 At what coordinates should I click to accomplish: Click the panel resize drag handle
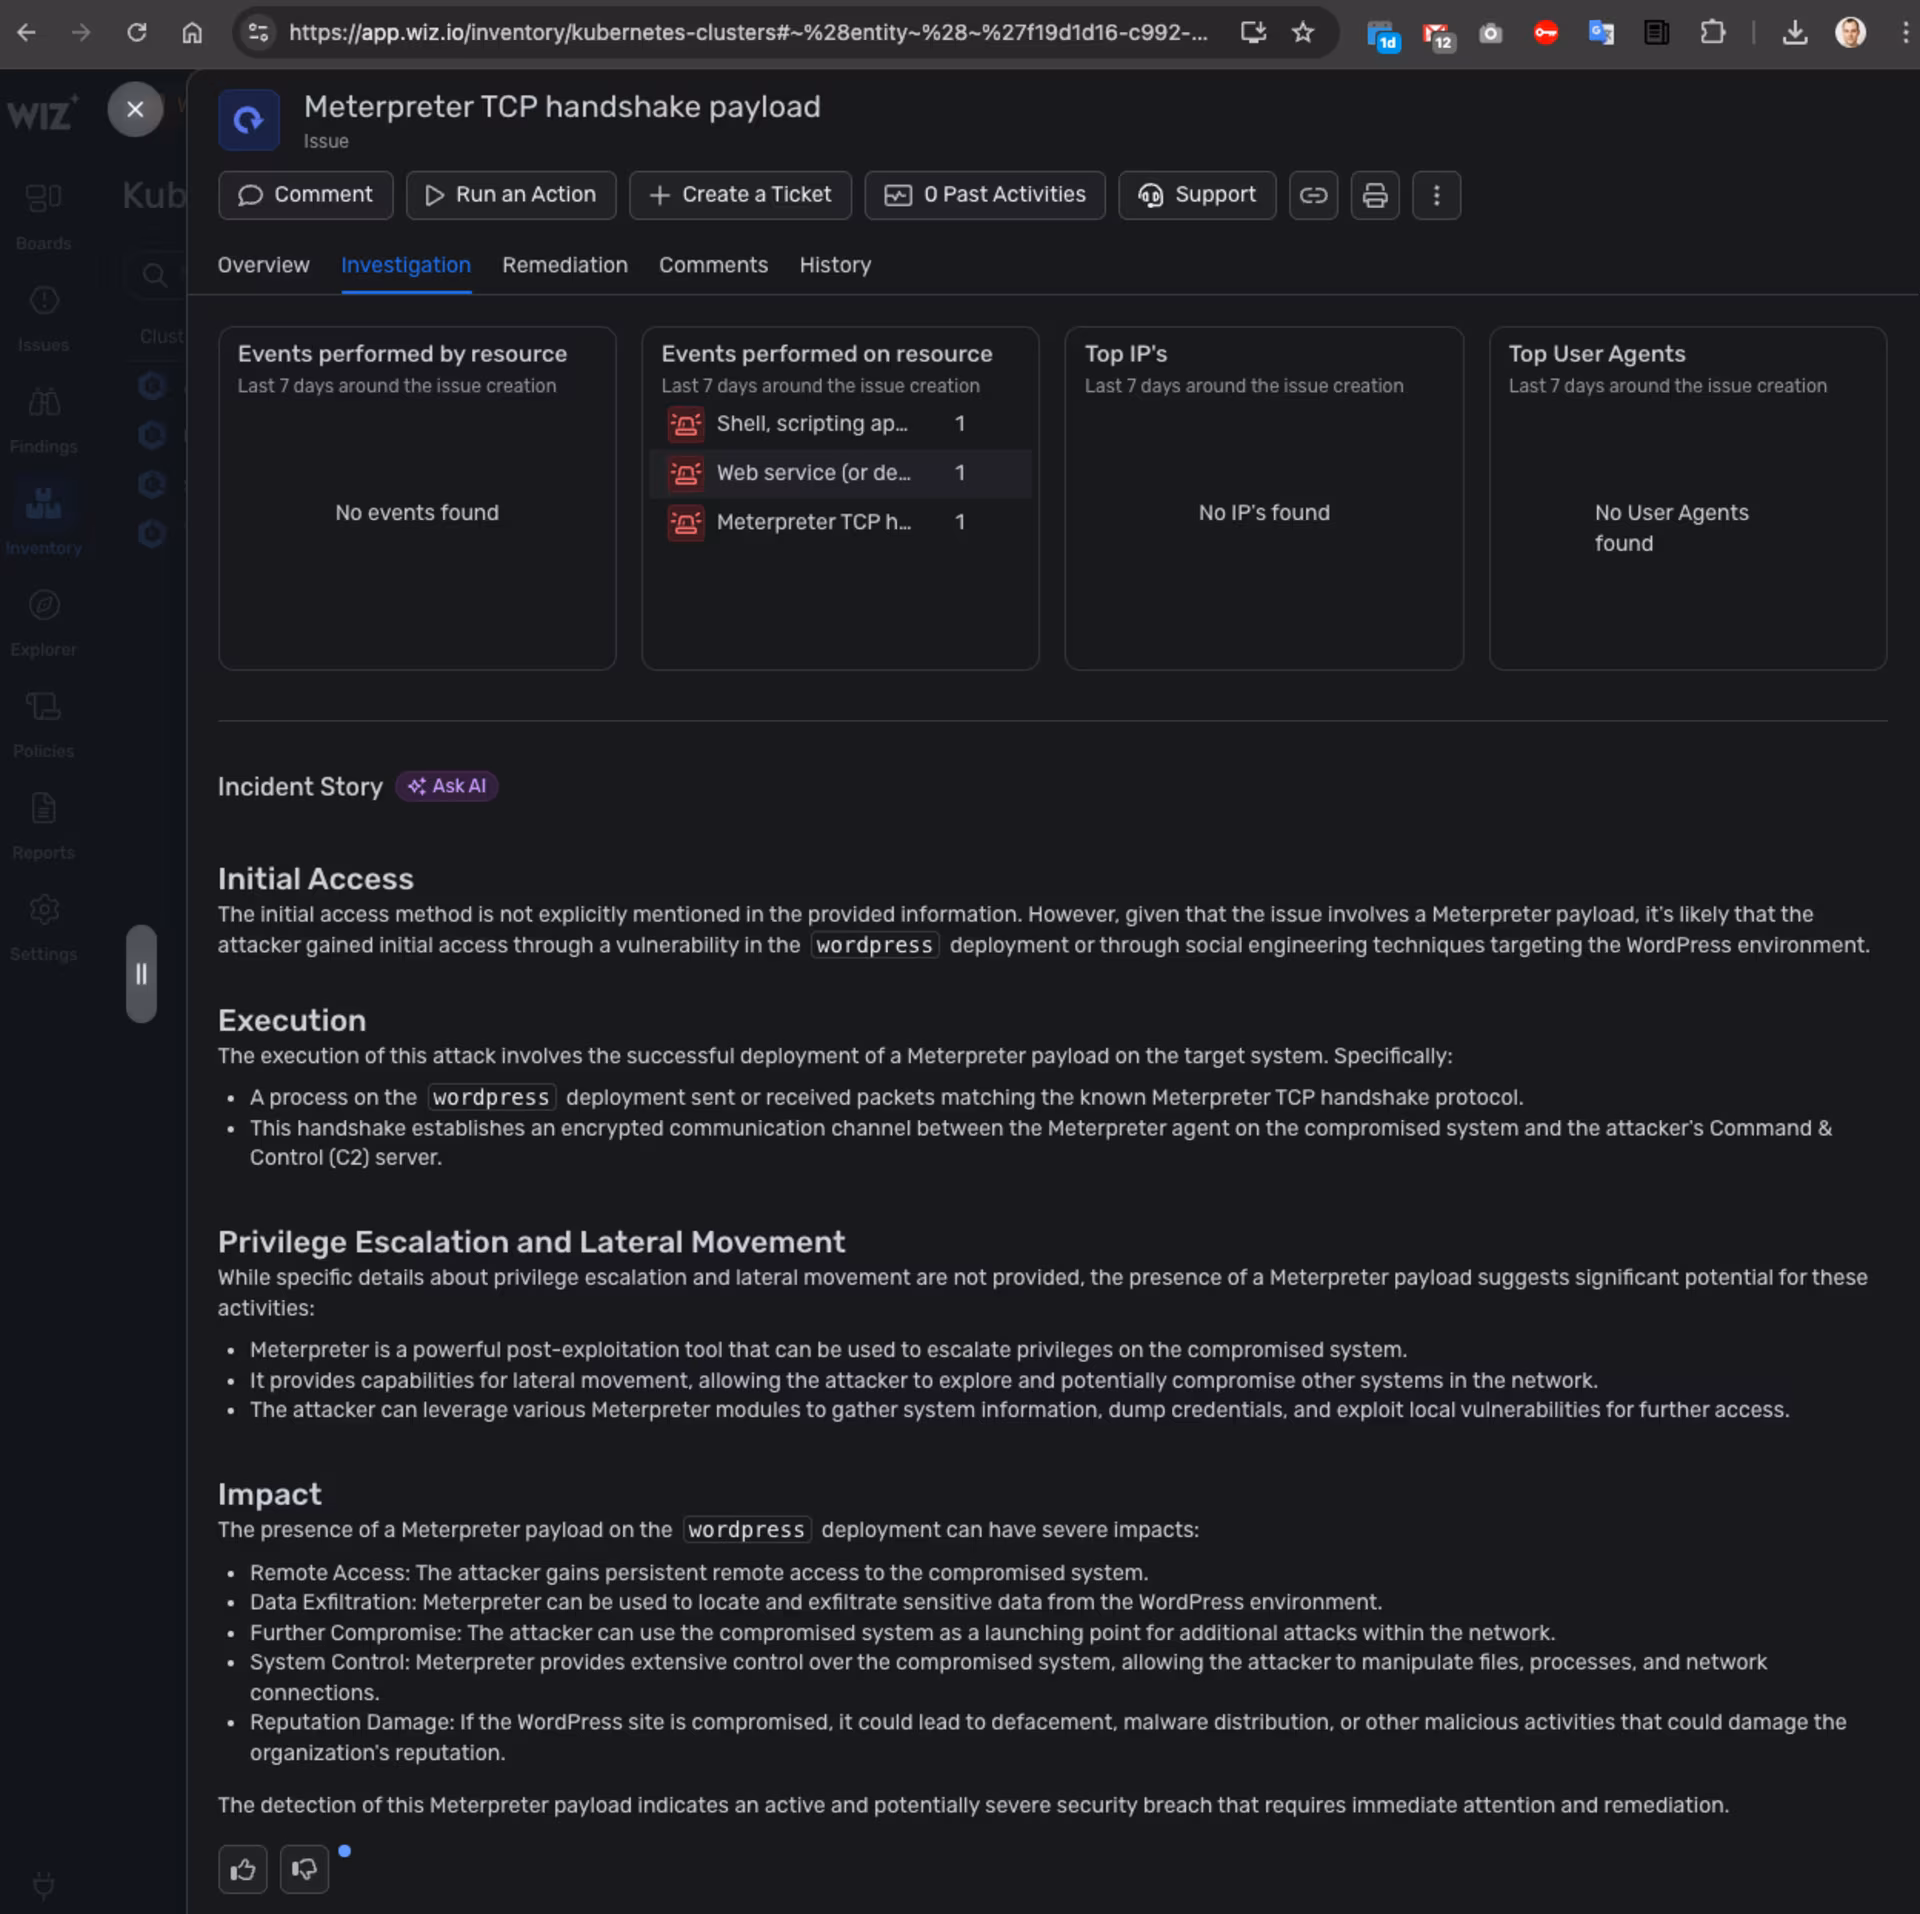click(141, 973)
